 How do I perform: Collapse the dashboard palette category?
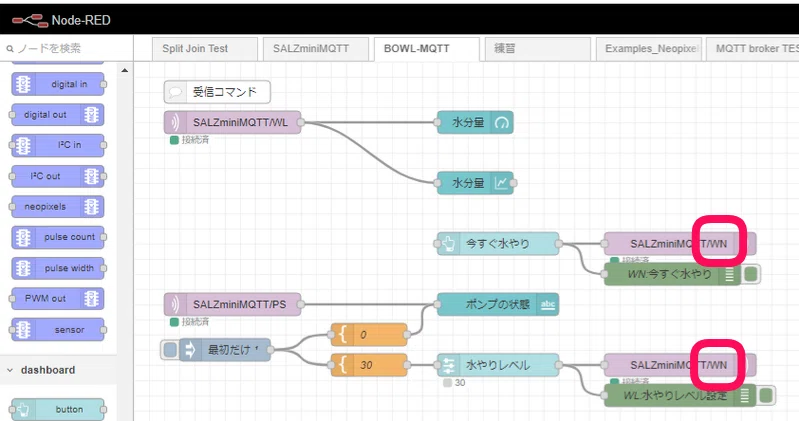10,370
